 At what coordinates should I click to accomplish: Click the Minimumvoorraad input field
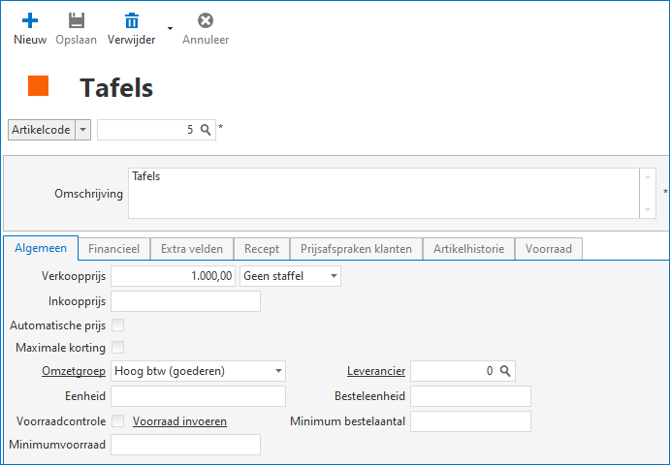coord(185,445)
